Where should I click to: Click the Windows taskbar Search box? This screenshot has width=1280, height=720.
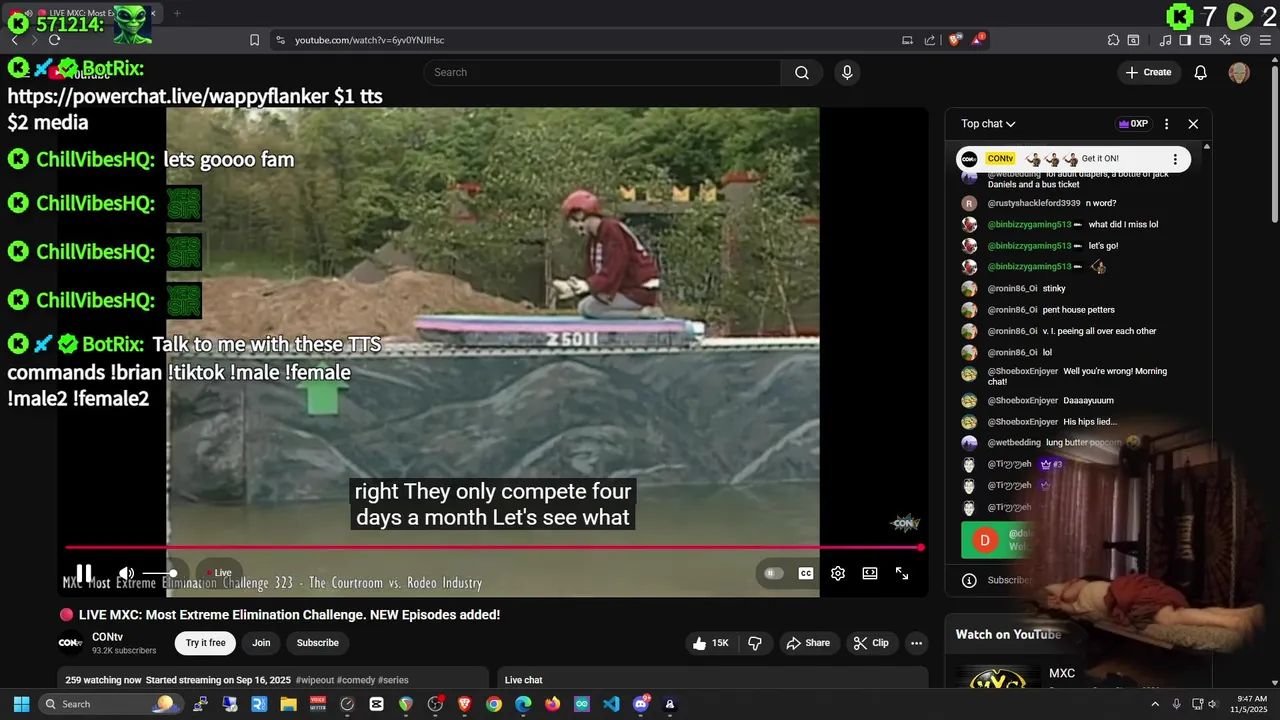click(x=111, y=704)
